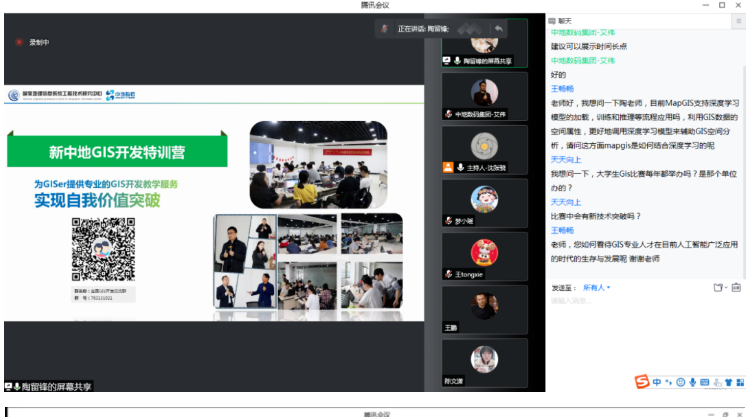The height and width of the screenshot is (417, 748).
Task: Select the 王鹏 participant video thumbnail
Action: pos(485,307)
